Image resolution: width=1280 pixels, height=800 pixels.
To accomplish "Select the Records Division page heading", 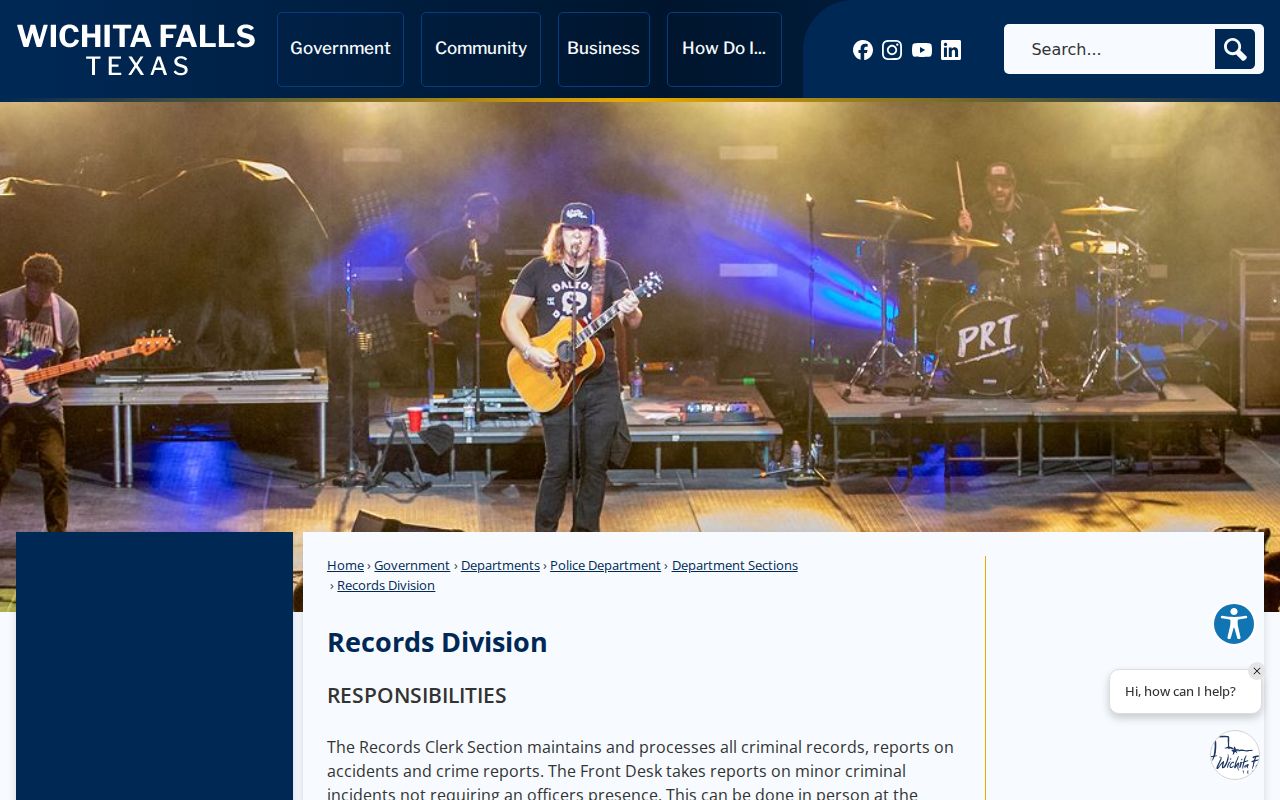I will tap(437, 642).
